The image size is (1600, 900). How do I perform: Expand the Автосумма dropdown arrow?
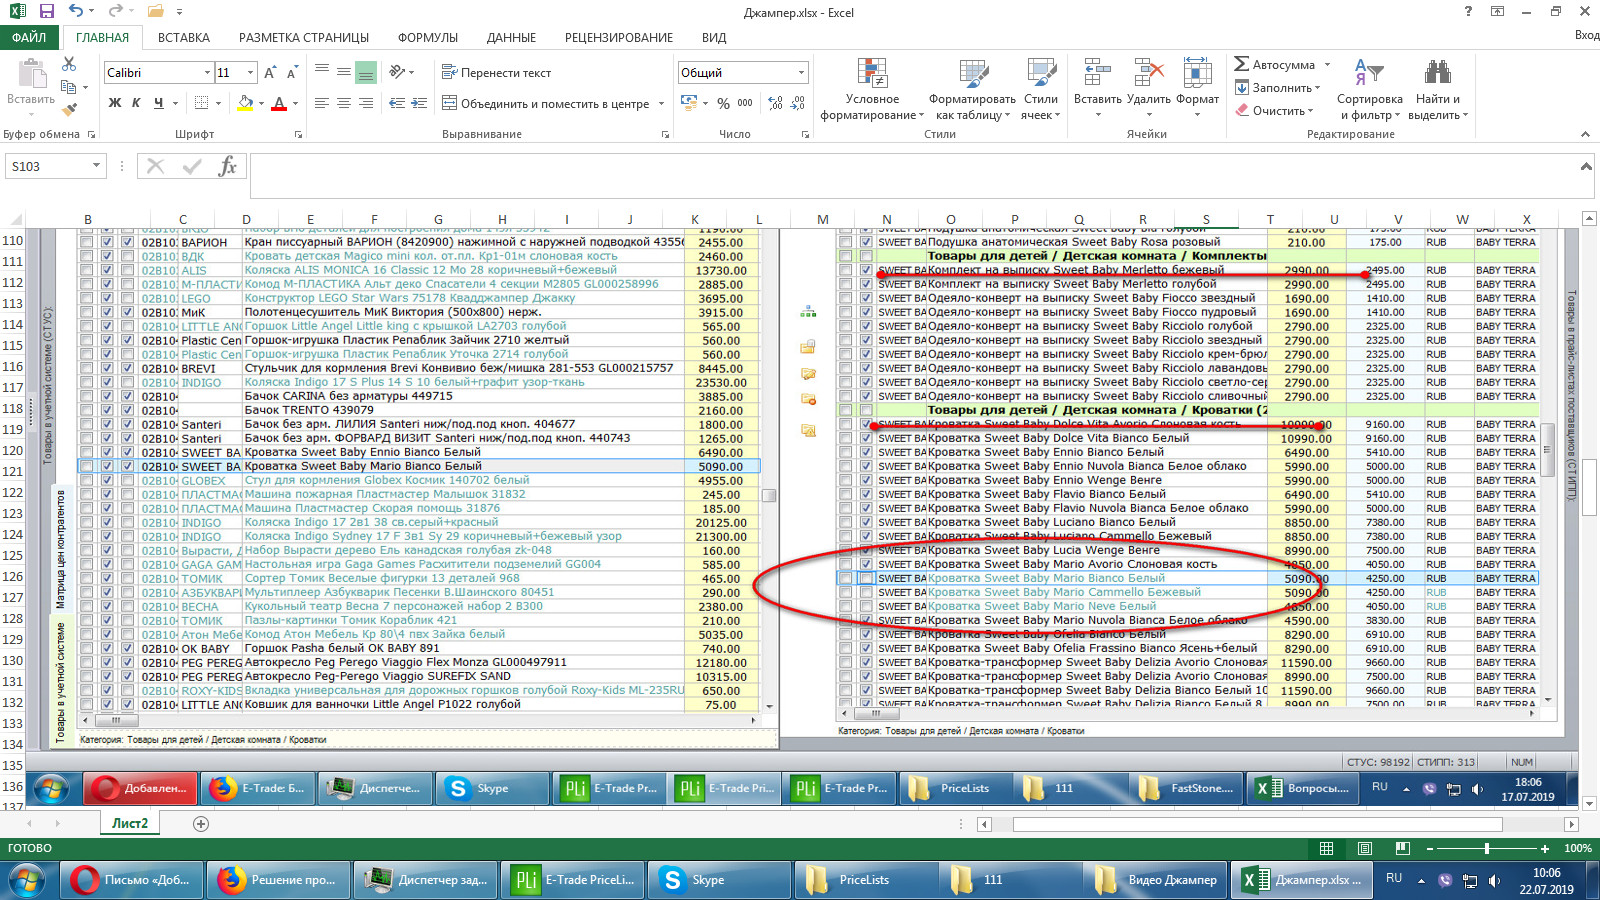click(x=1327, y=64)
